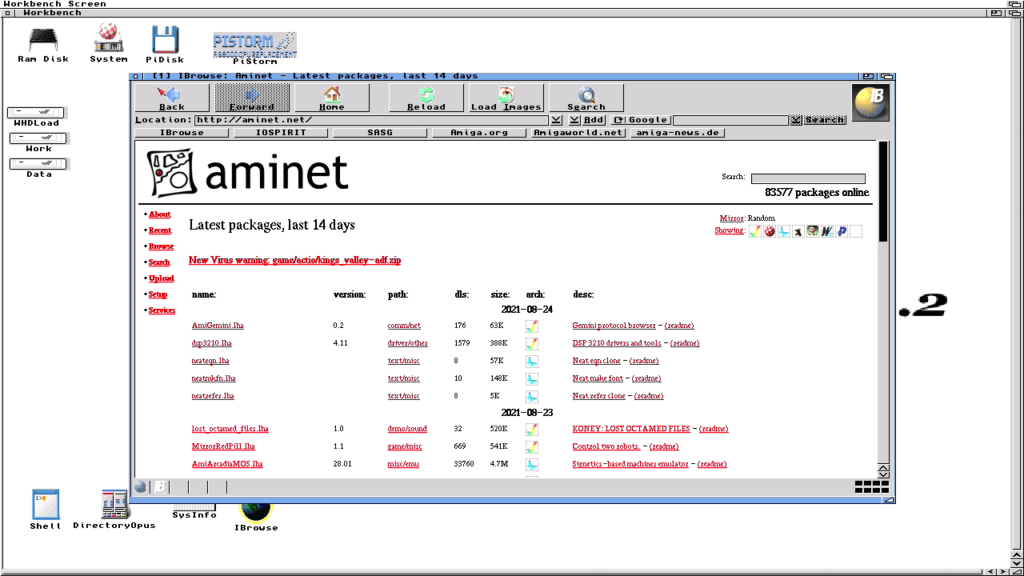Image resolution: width=1024 pixels, height=576 pixels.
Task: Open the New Virus warning link
Action: pyautogui.click(x=295, y=260)
